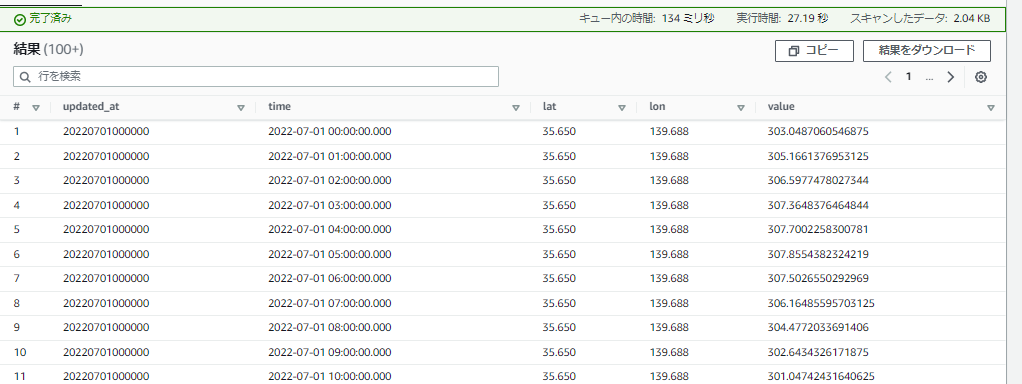Viewport: 1022px width, 384px height.
Task: Select value 304.4772033691406
Action: pos(818,327)
